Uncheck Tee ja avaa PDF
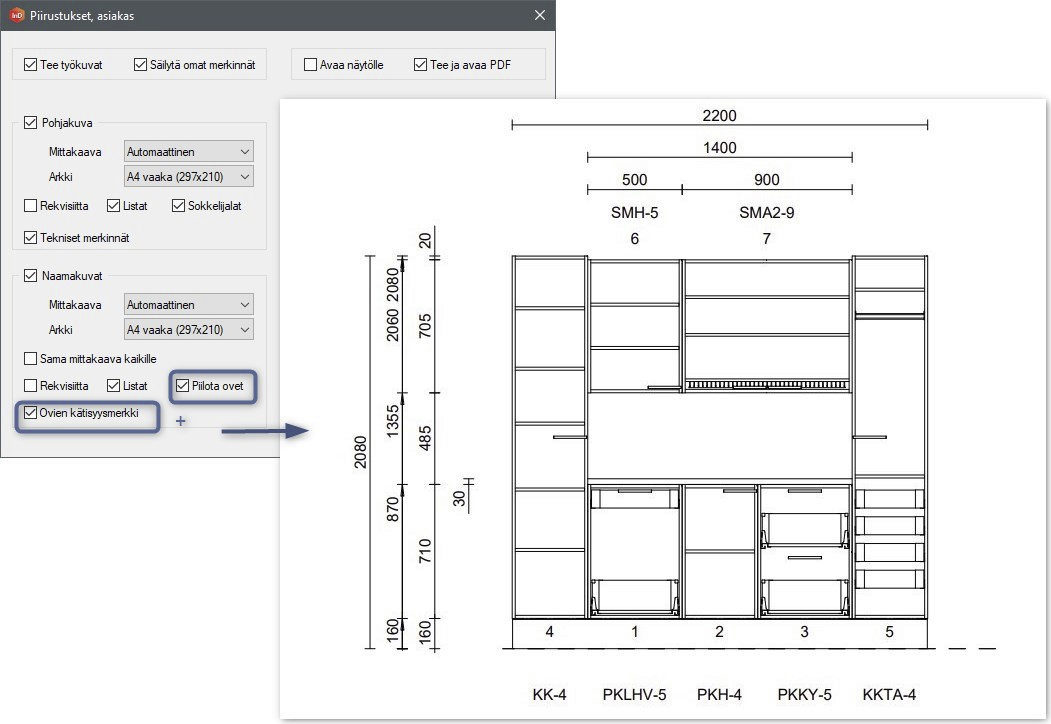 pos(421,65)
